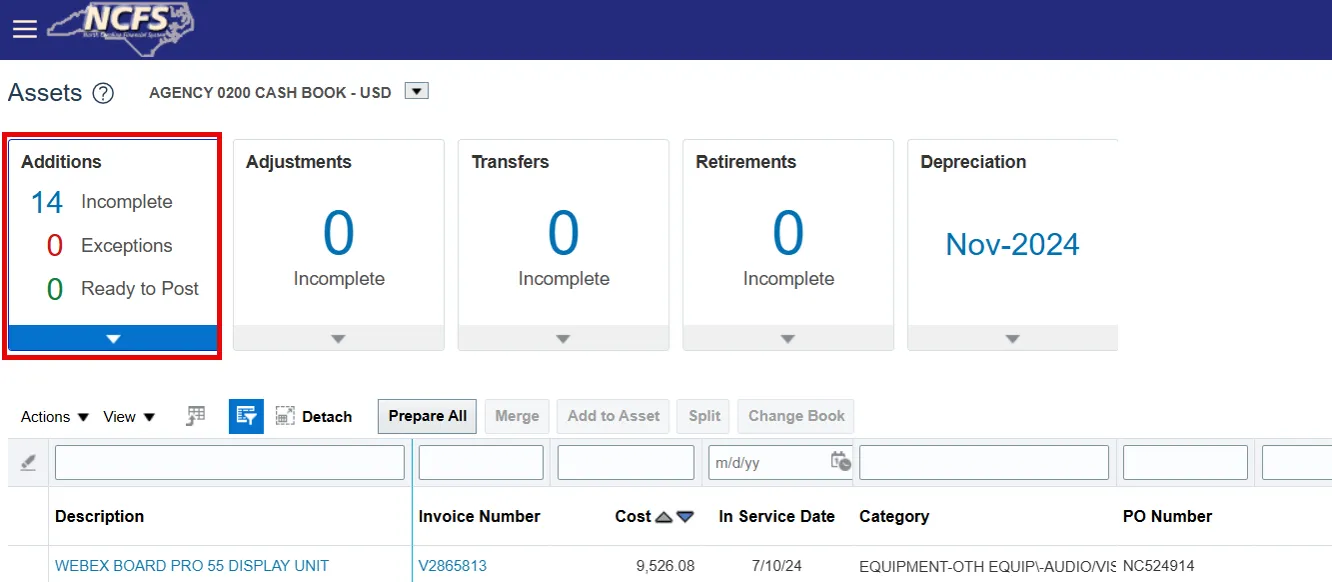Select the 9,526.08 cost cell

(665, 566)
